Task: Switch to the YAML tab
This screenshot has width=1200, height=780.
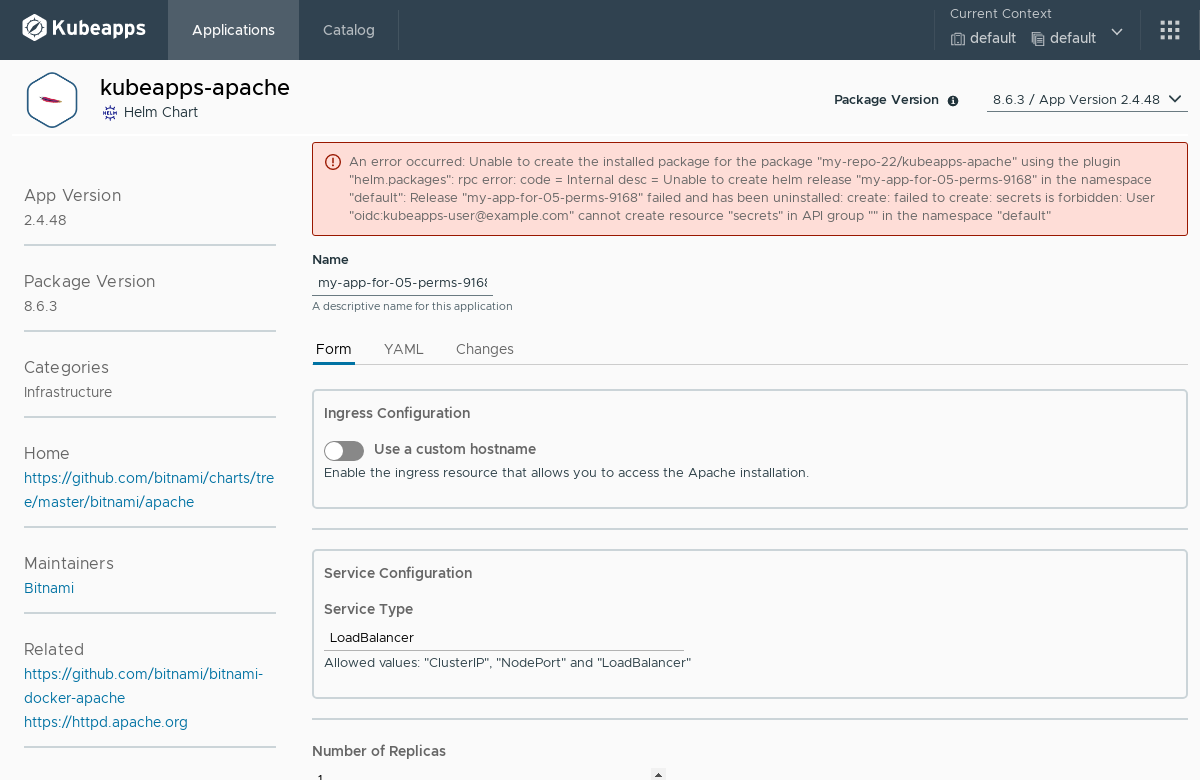Action: click(404, 349)
